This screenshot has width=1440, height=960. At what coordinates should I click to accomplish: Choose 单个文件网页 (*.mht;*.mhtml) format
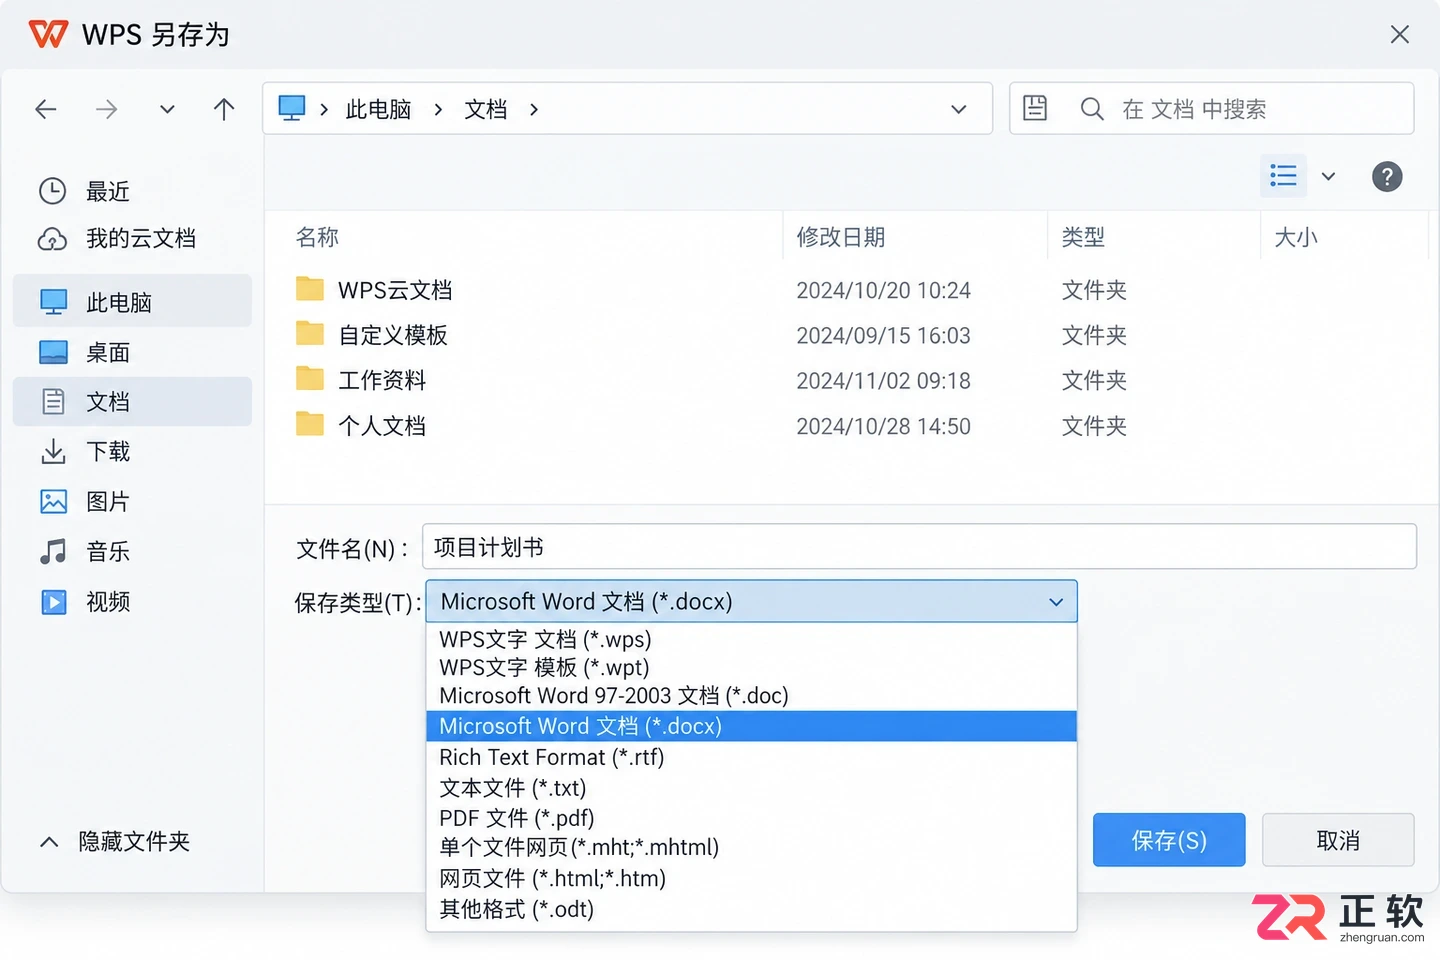click(x=751, y=847)
